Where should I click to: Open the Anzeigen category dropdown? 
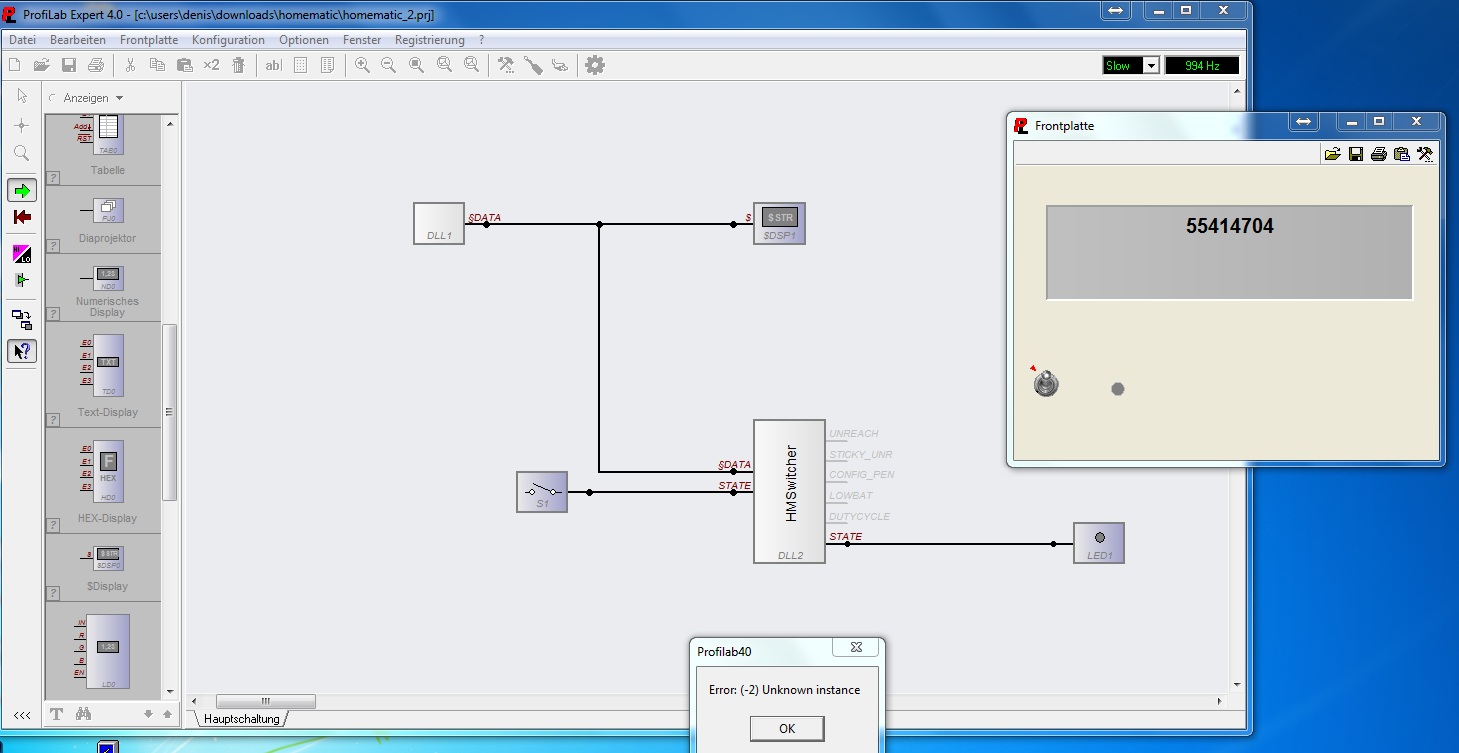pyautogui.click(x=119, y=98)
